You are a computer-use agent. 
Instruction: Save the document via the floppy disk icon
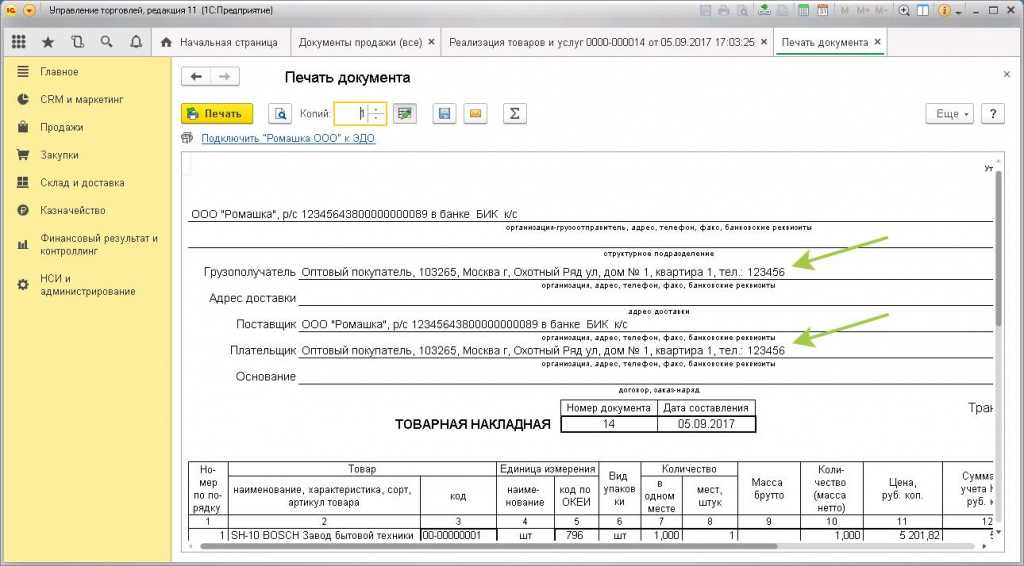[444, 114]
